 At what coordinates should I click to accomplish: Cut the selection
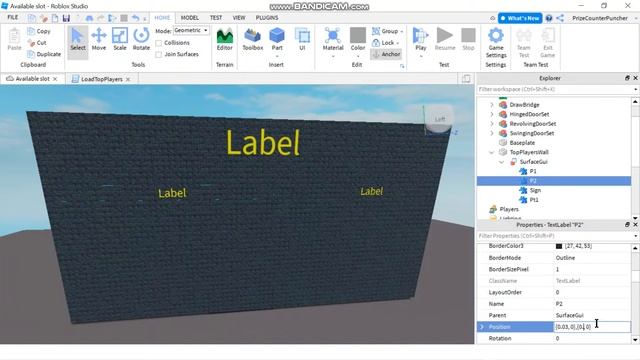[37, 42]
